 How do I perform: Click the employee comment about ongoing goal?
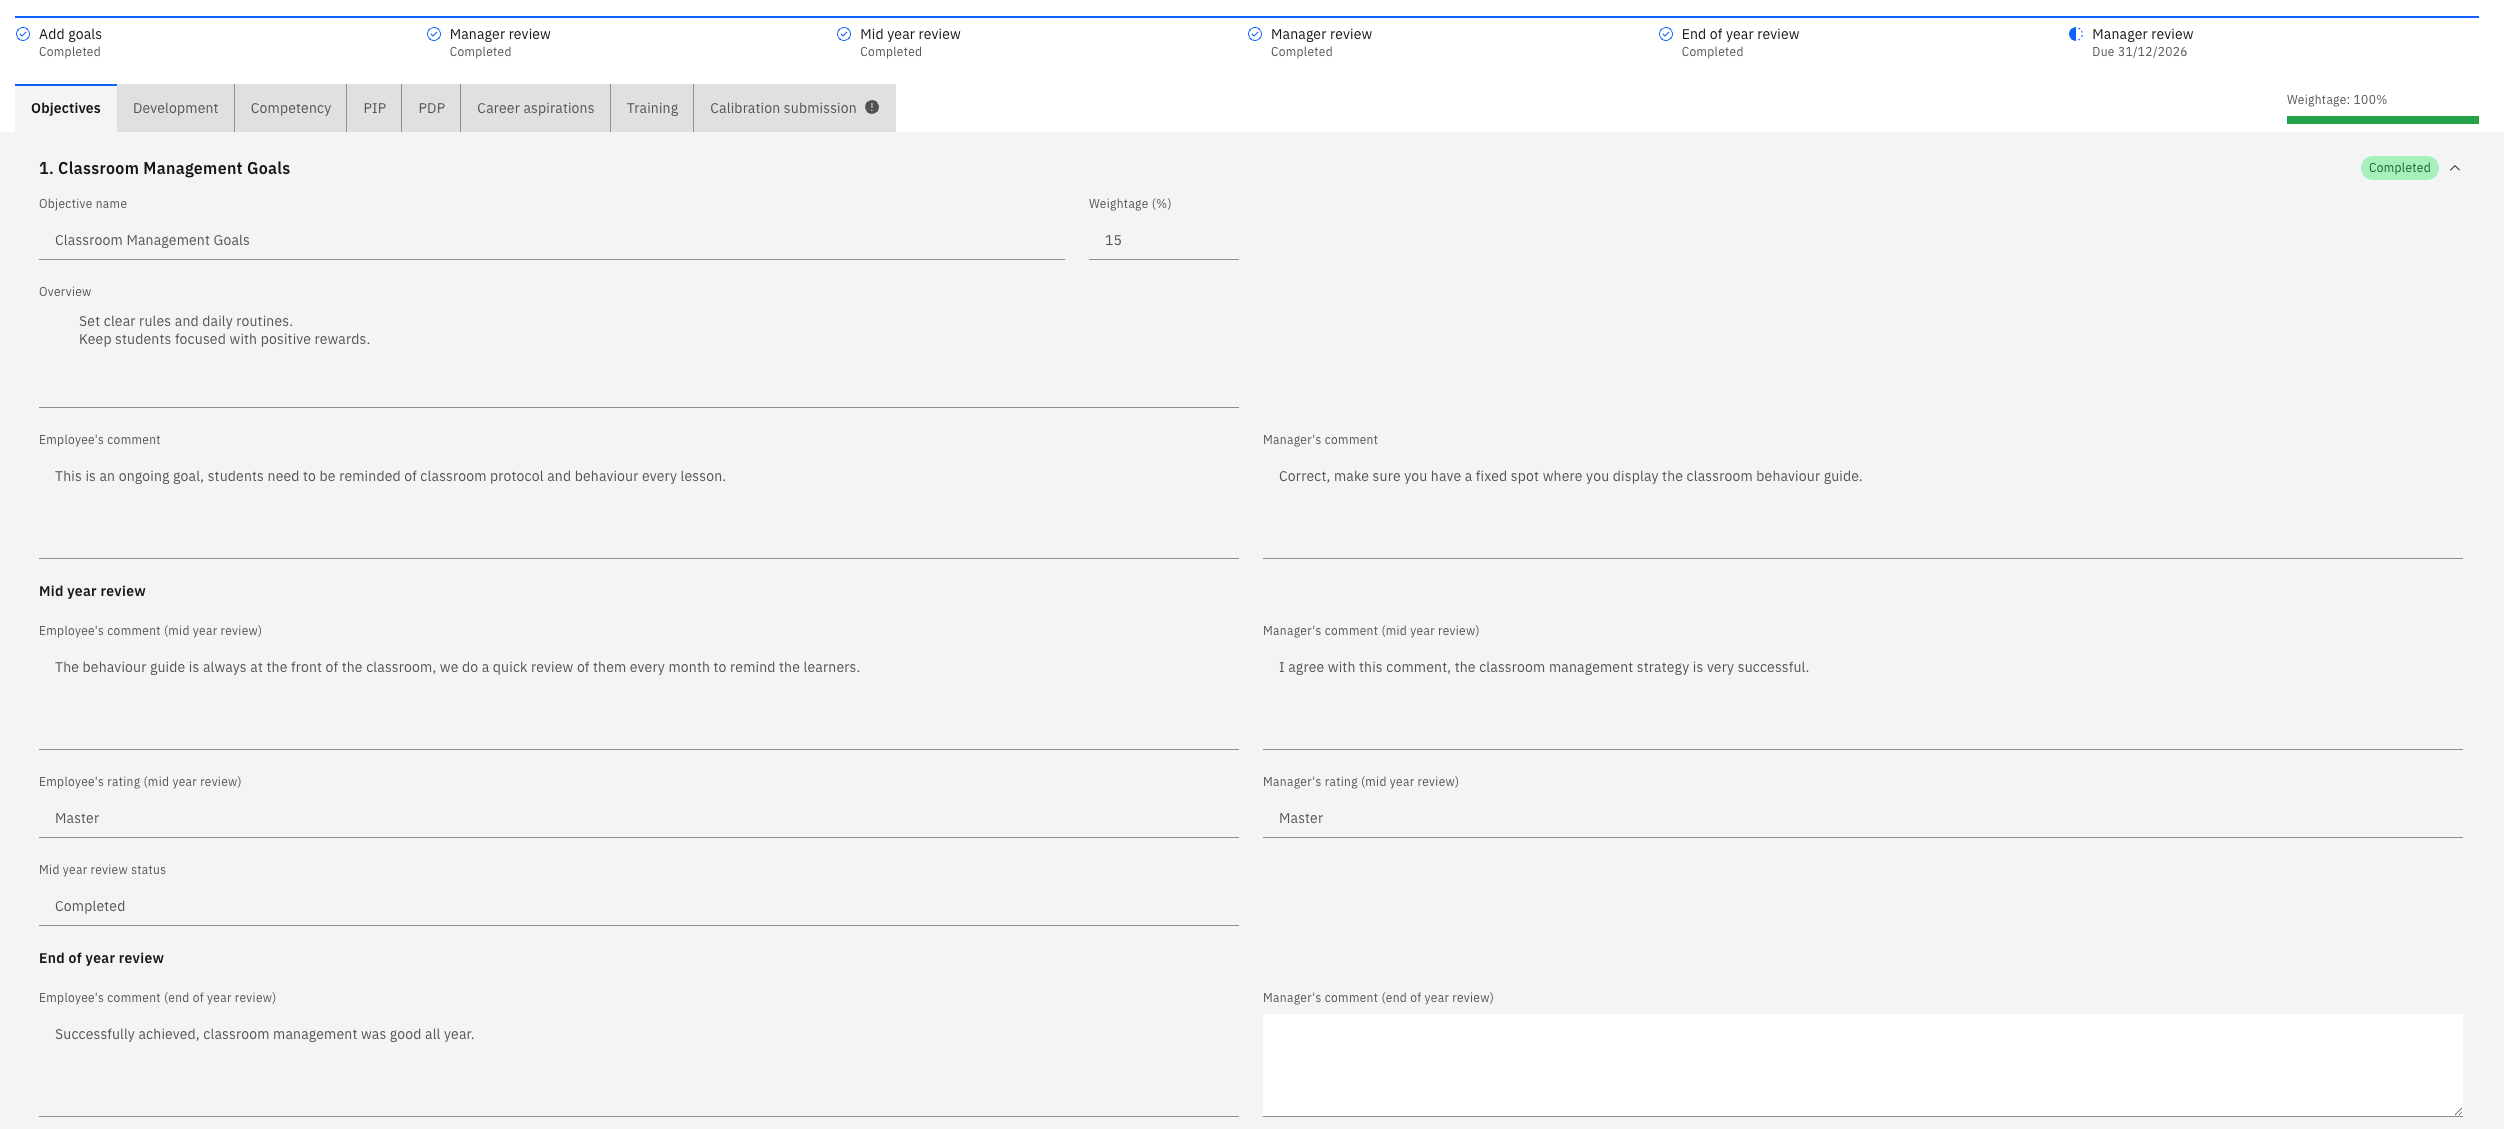tap(390, 476)
